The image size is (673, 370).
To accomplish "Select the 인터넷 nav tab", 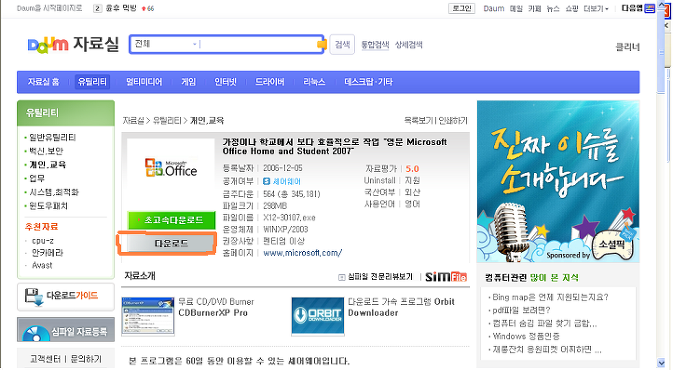I will [x=225, y=82].
